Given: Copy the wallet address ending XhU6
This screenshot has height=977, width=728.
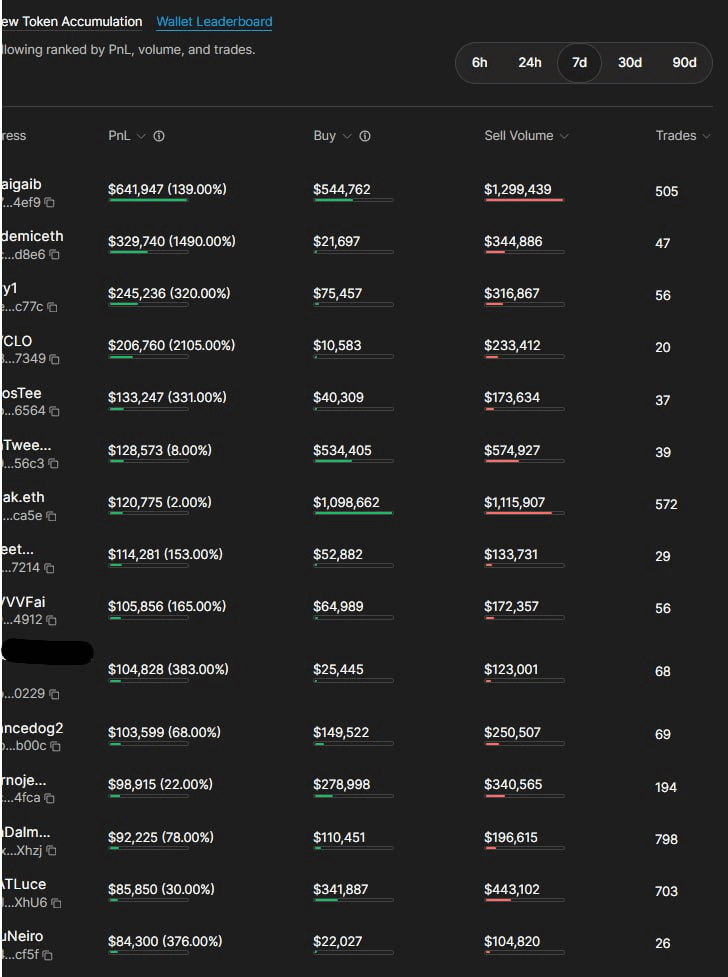Looking at the screenshot, I should 56,903.
